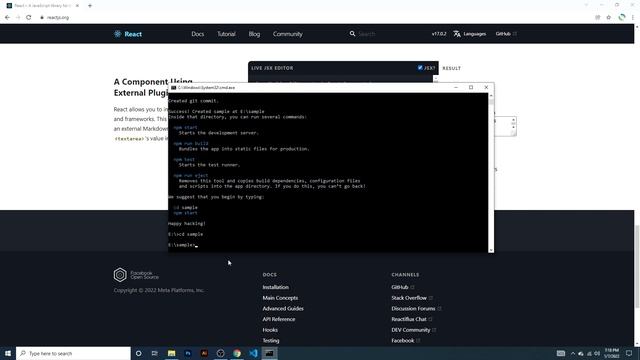Image resolution: width=640 pixels, height=360 pixels.
Task: Click the site search magnifier icon
Action: (x=352, y=34)
